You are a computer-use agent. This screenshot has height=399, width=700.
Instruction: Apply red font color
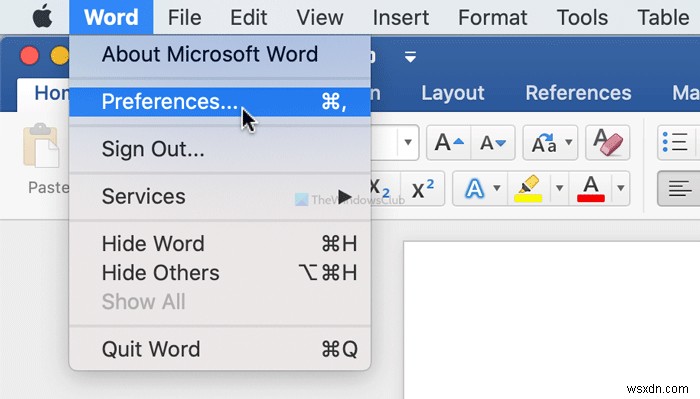pyautogui.click(x=591, y=188)
